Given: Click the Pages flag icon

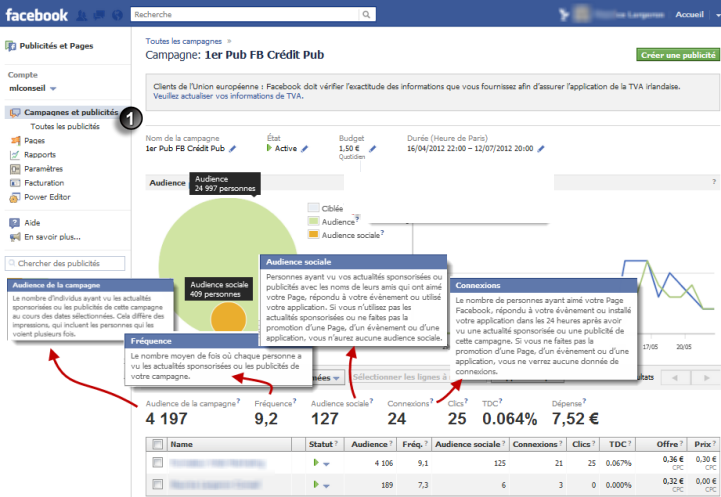Looking at the screenshot, I should [x=15, y=141].
